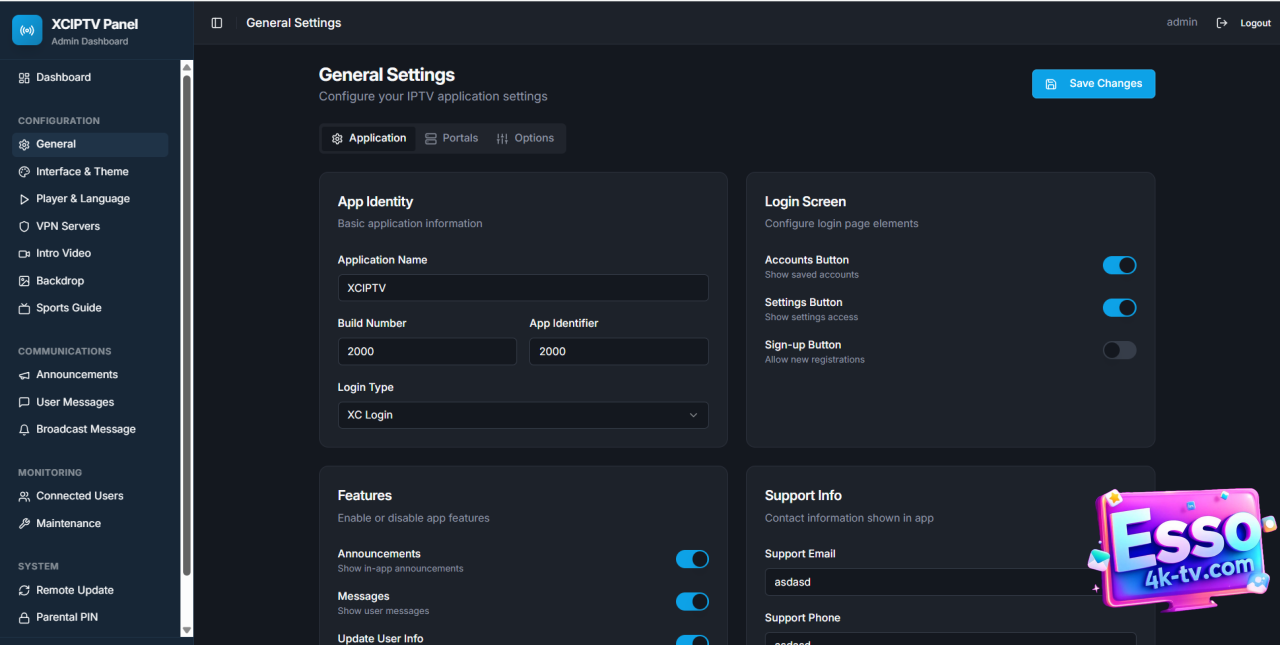Open the Login Type dropdown
This screenshot has height=645, width=1280.
[x=522, y=415]
